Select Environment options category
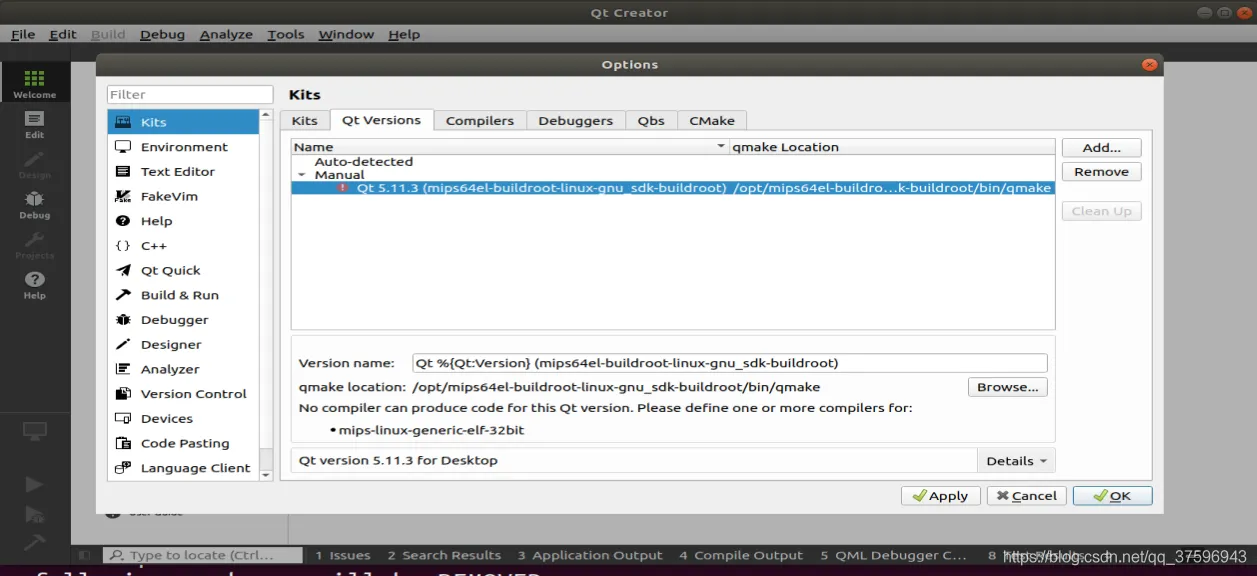 click(183, 147)
